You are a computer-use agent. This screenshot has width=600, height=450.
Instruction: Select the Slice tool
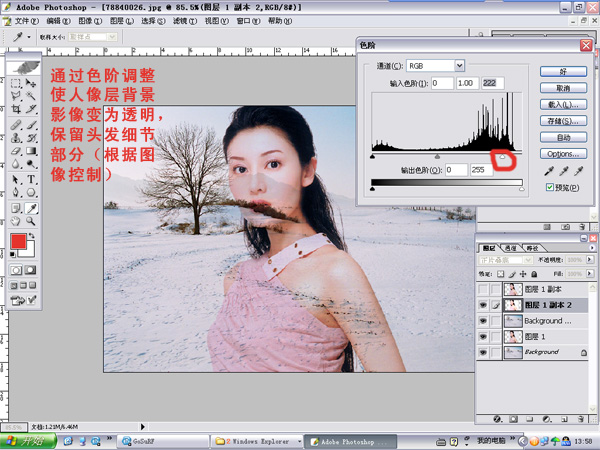coord(31,109)
